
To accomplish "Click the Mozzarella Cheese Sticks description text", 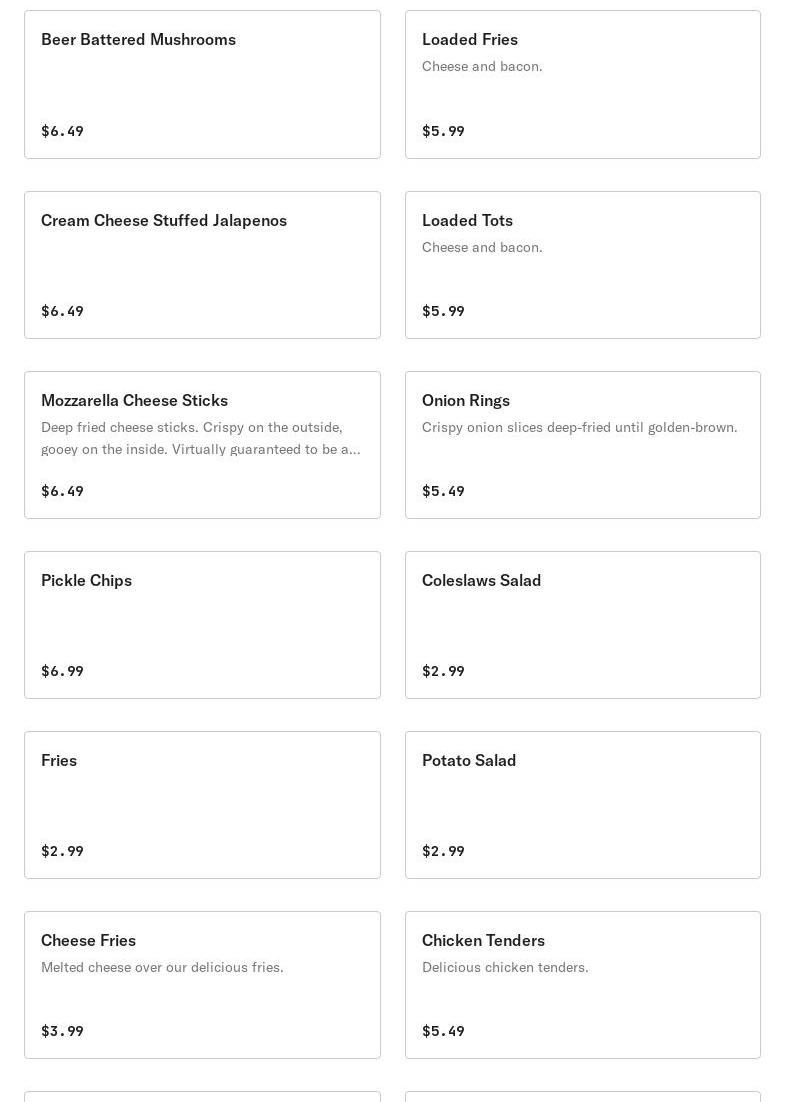I will pyautogui.click(x=200, y=438).
